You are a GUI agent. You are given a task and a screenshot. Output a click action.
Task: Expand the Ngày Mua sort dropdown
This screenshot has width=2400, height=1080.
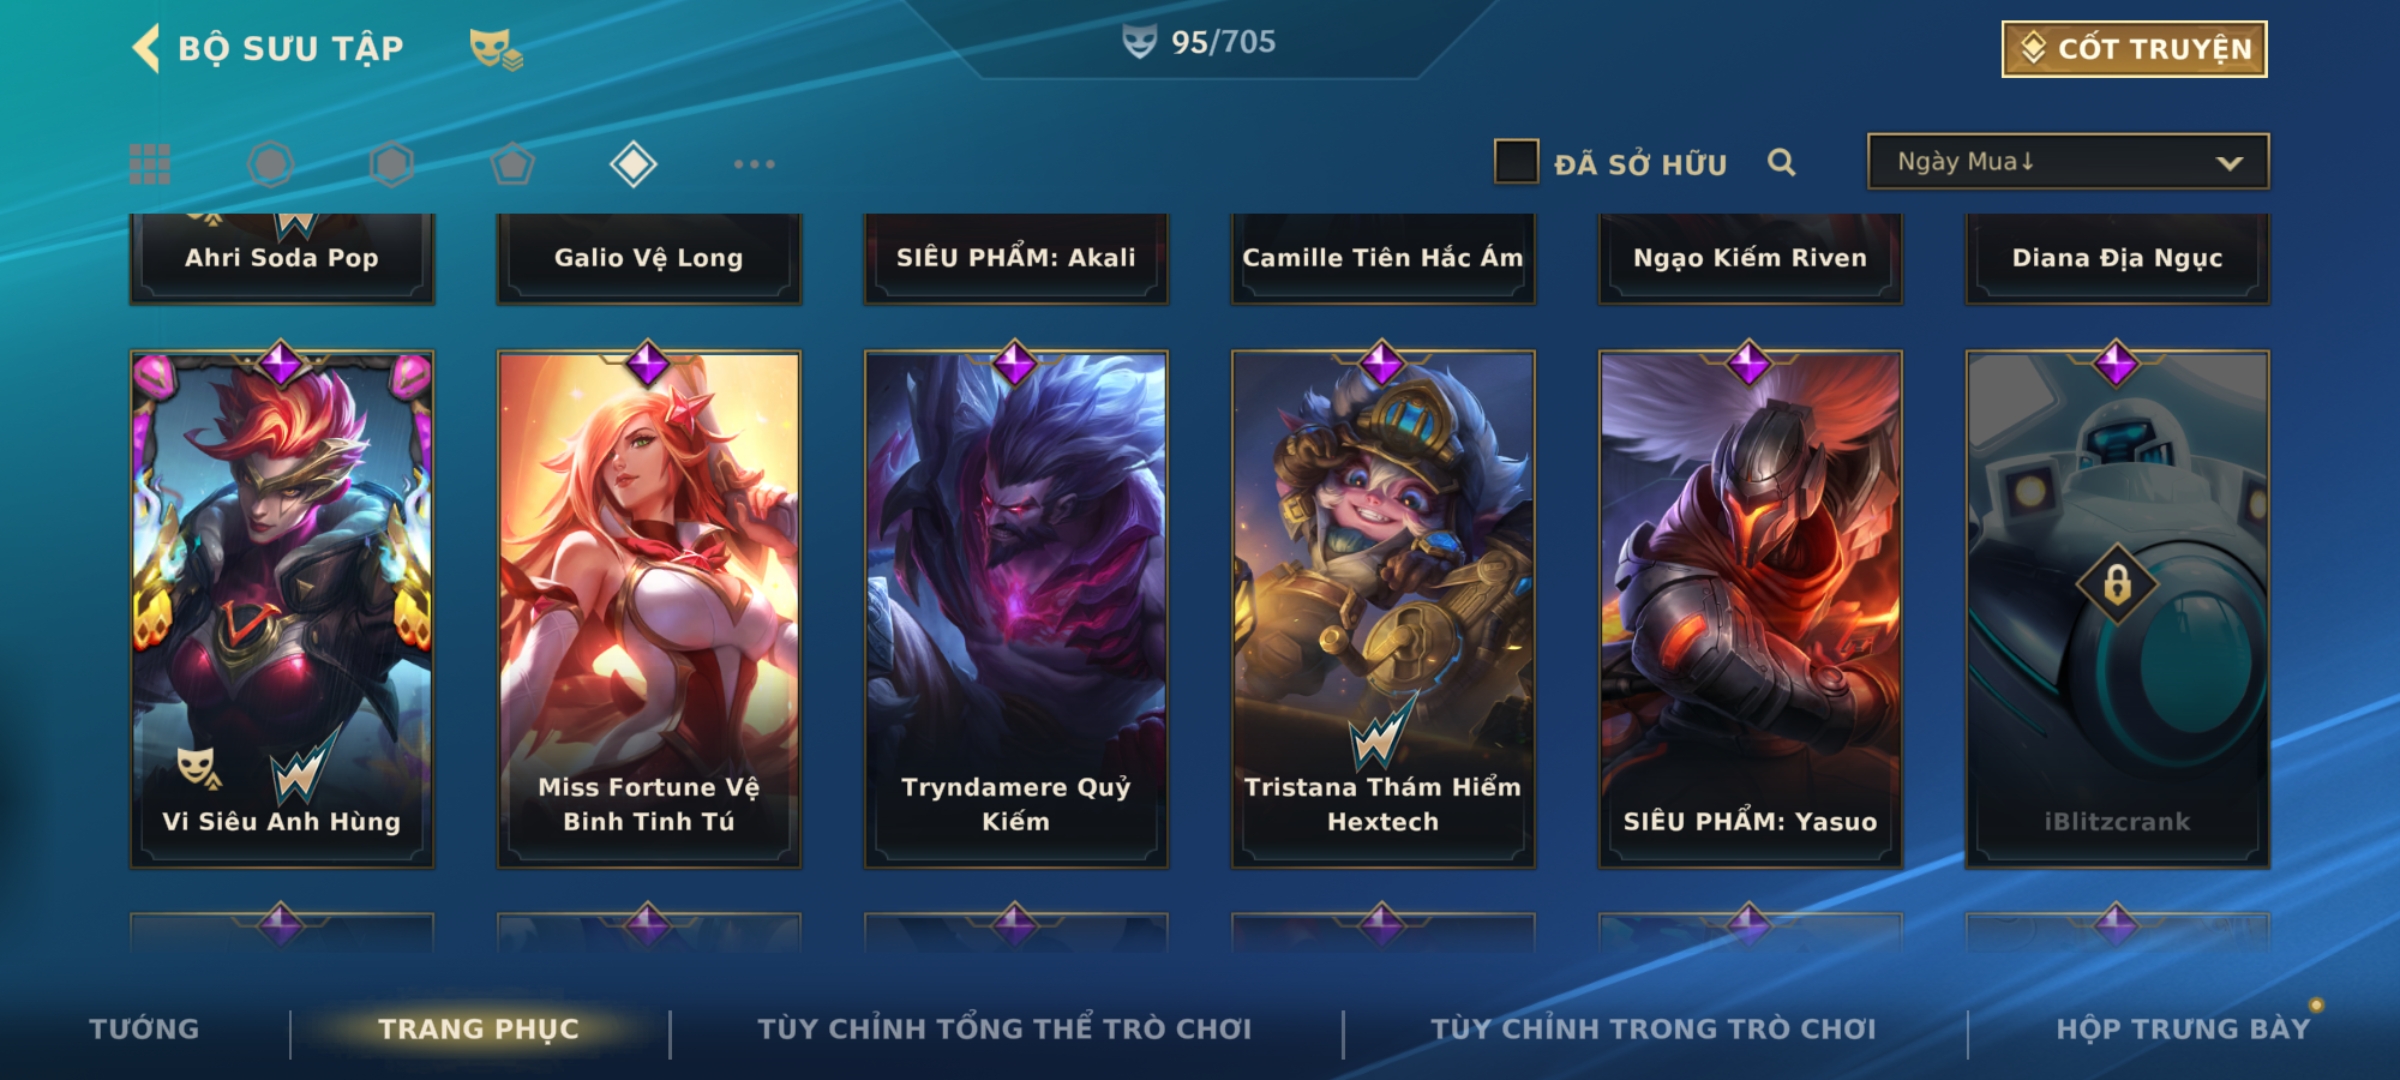(2068, 161)
